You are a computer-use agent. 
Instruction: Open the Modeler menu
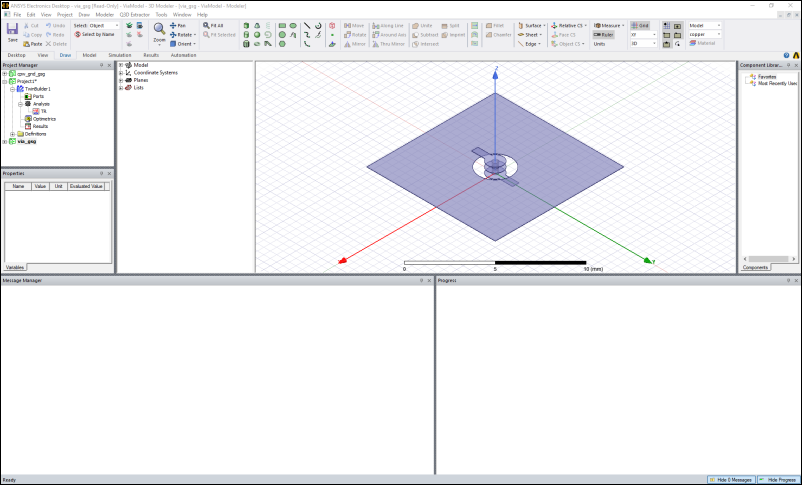point(104,15)
